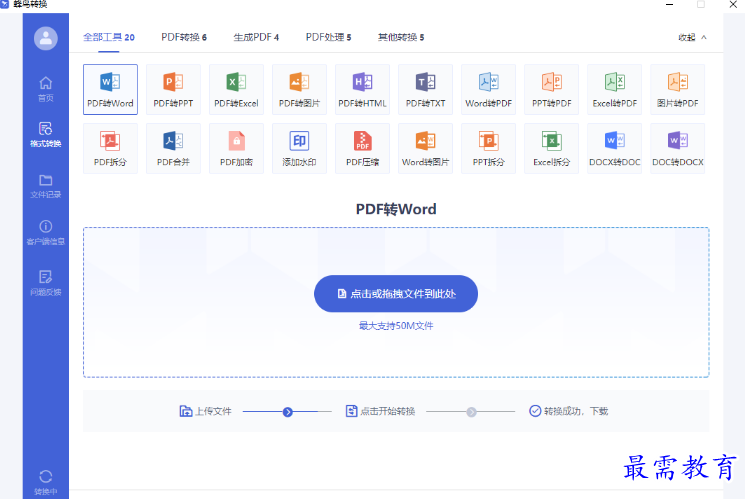Open the PDF拆分 tool
Image resolution: width=745 pixels, height=499 pixels.
pos(110,148)
